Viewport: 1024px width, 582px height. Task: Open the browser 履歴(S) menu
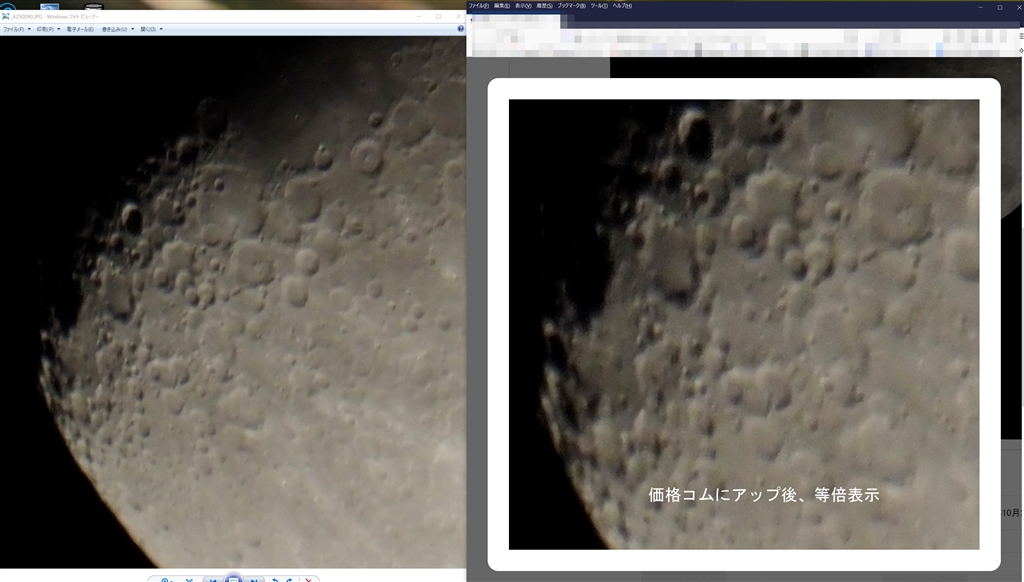(545, 6)
